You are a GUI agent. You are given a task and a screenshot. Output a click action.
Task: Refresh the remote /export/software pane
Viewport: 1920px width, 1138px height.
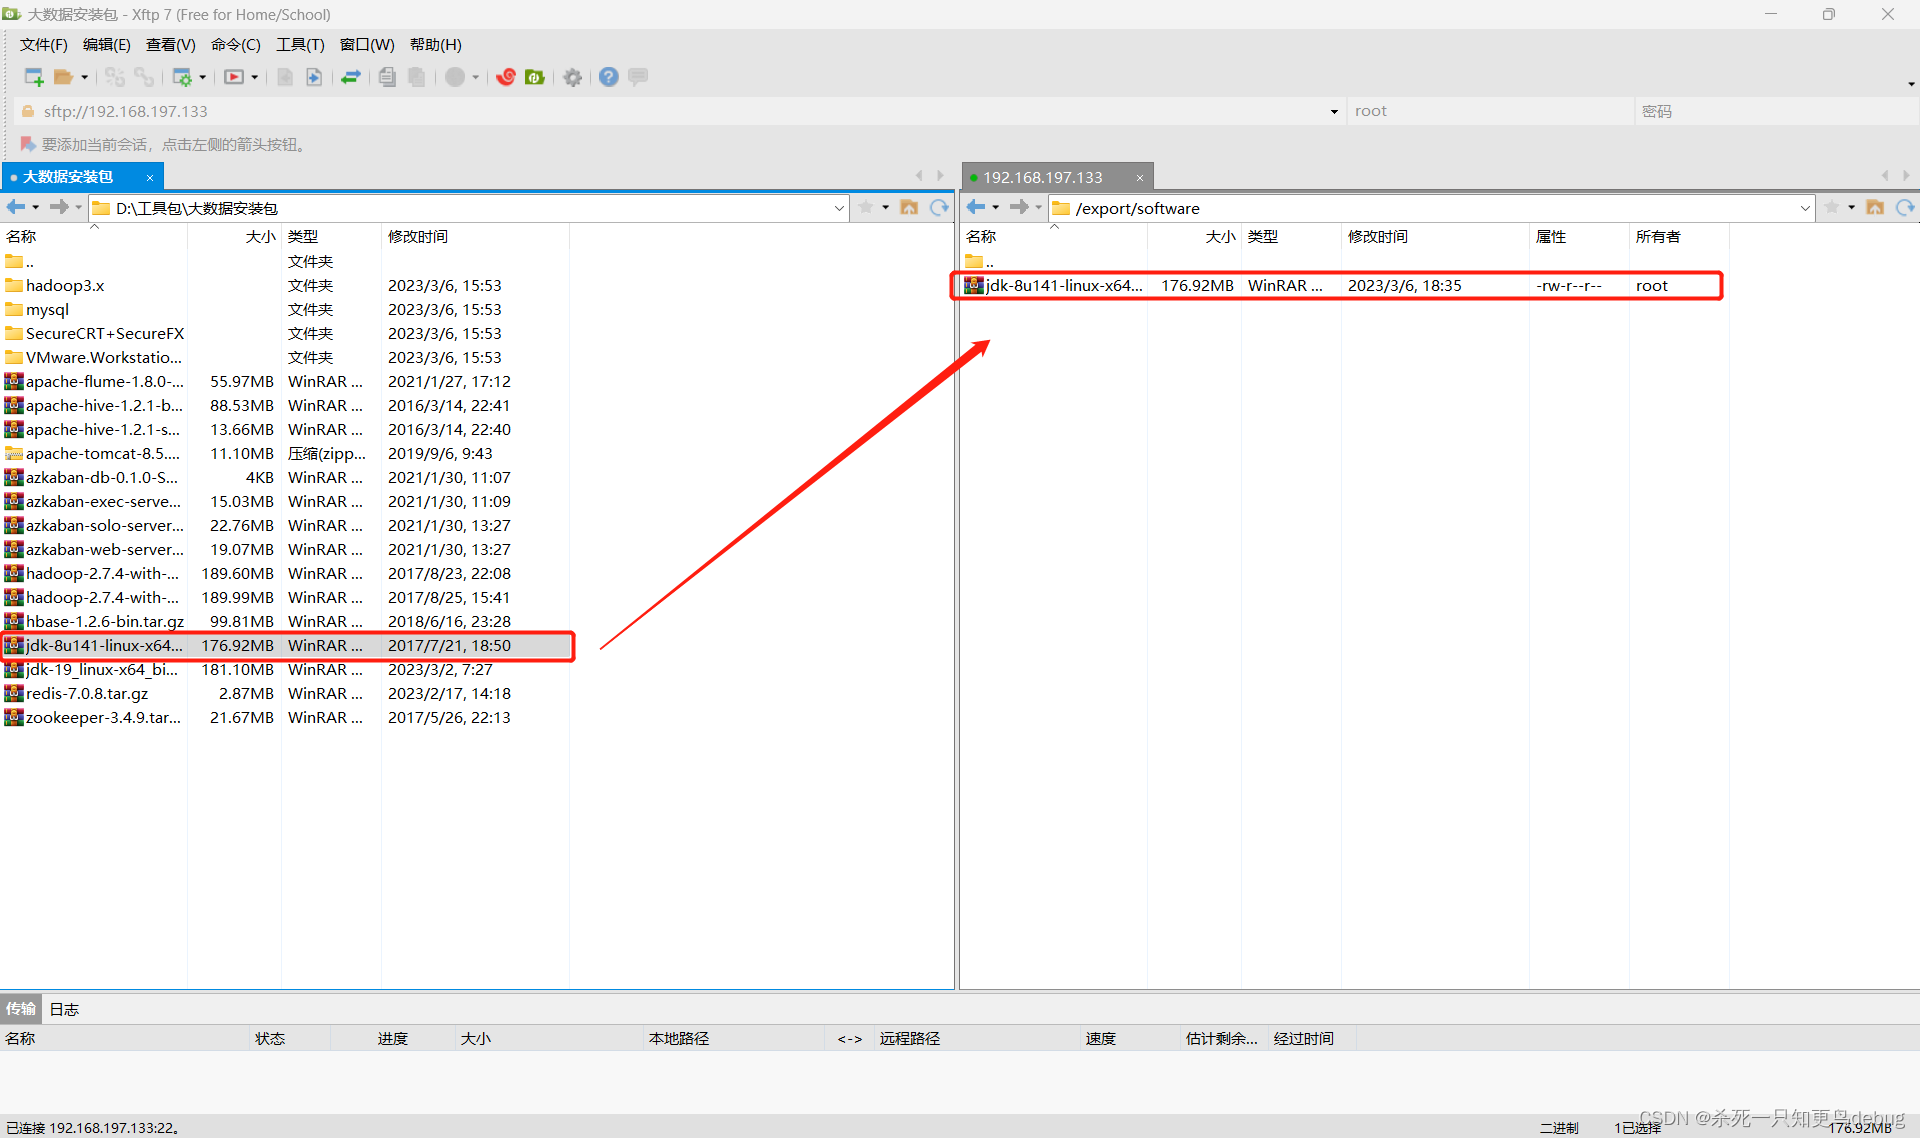[x=1904, y=207]
